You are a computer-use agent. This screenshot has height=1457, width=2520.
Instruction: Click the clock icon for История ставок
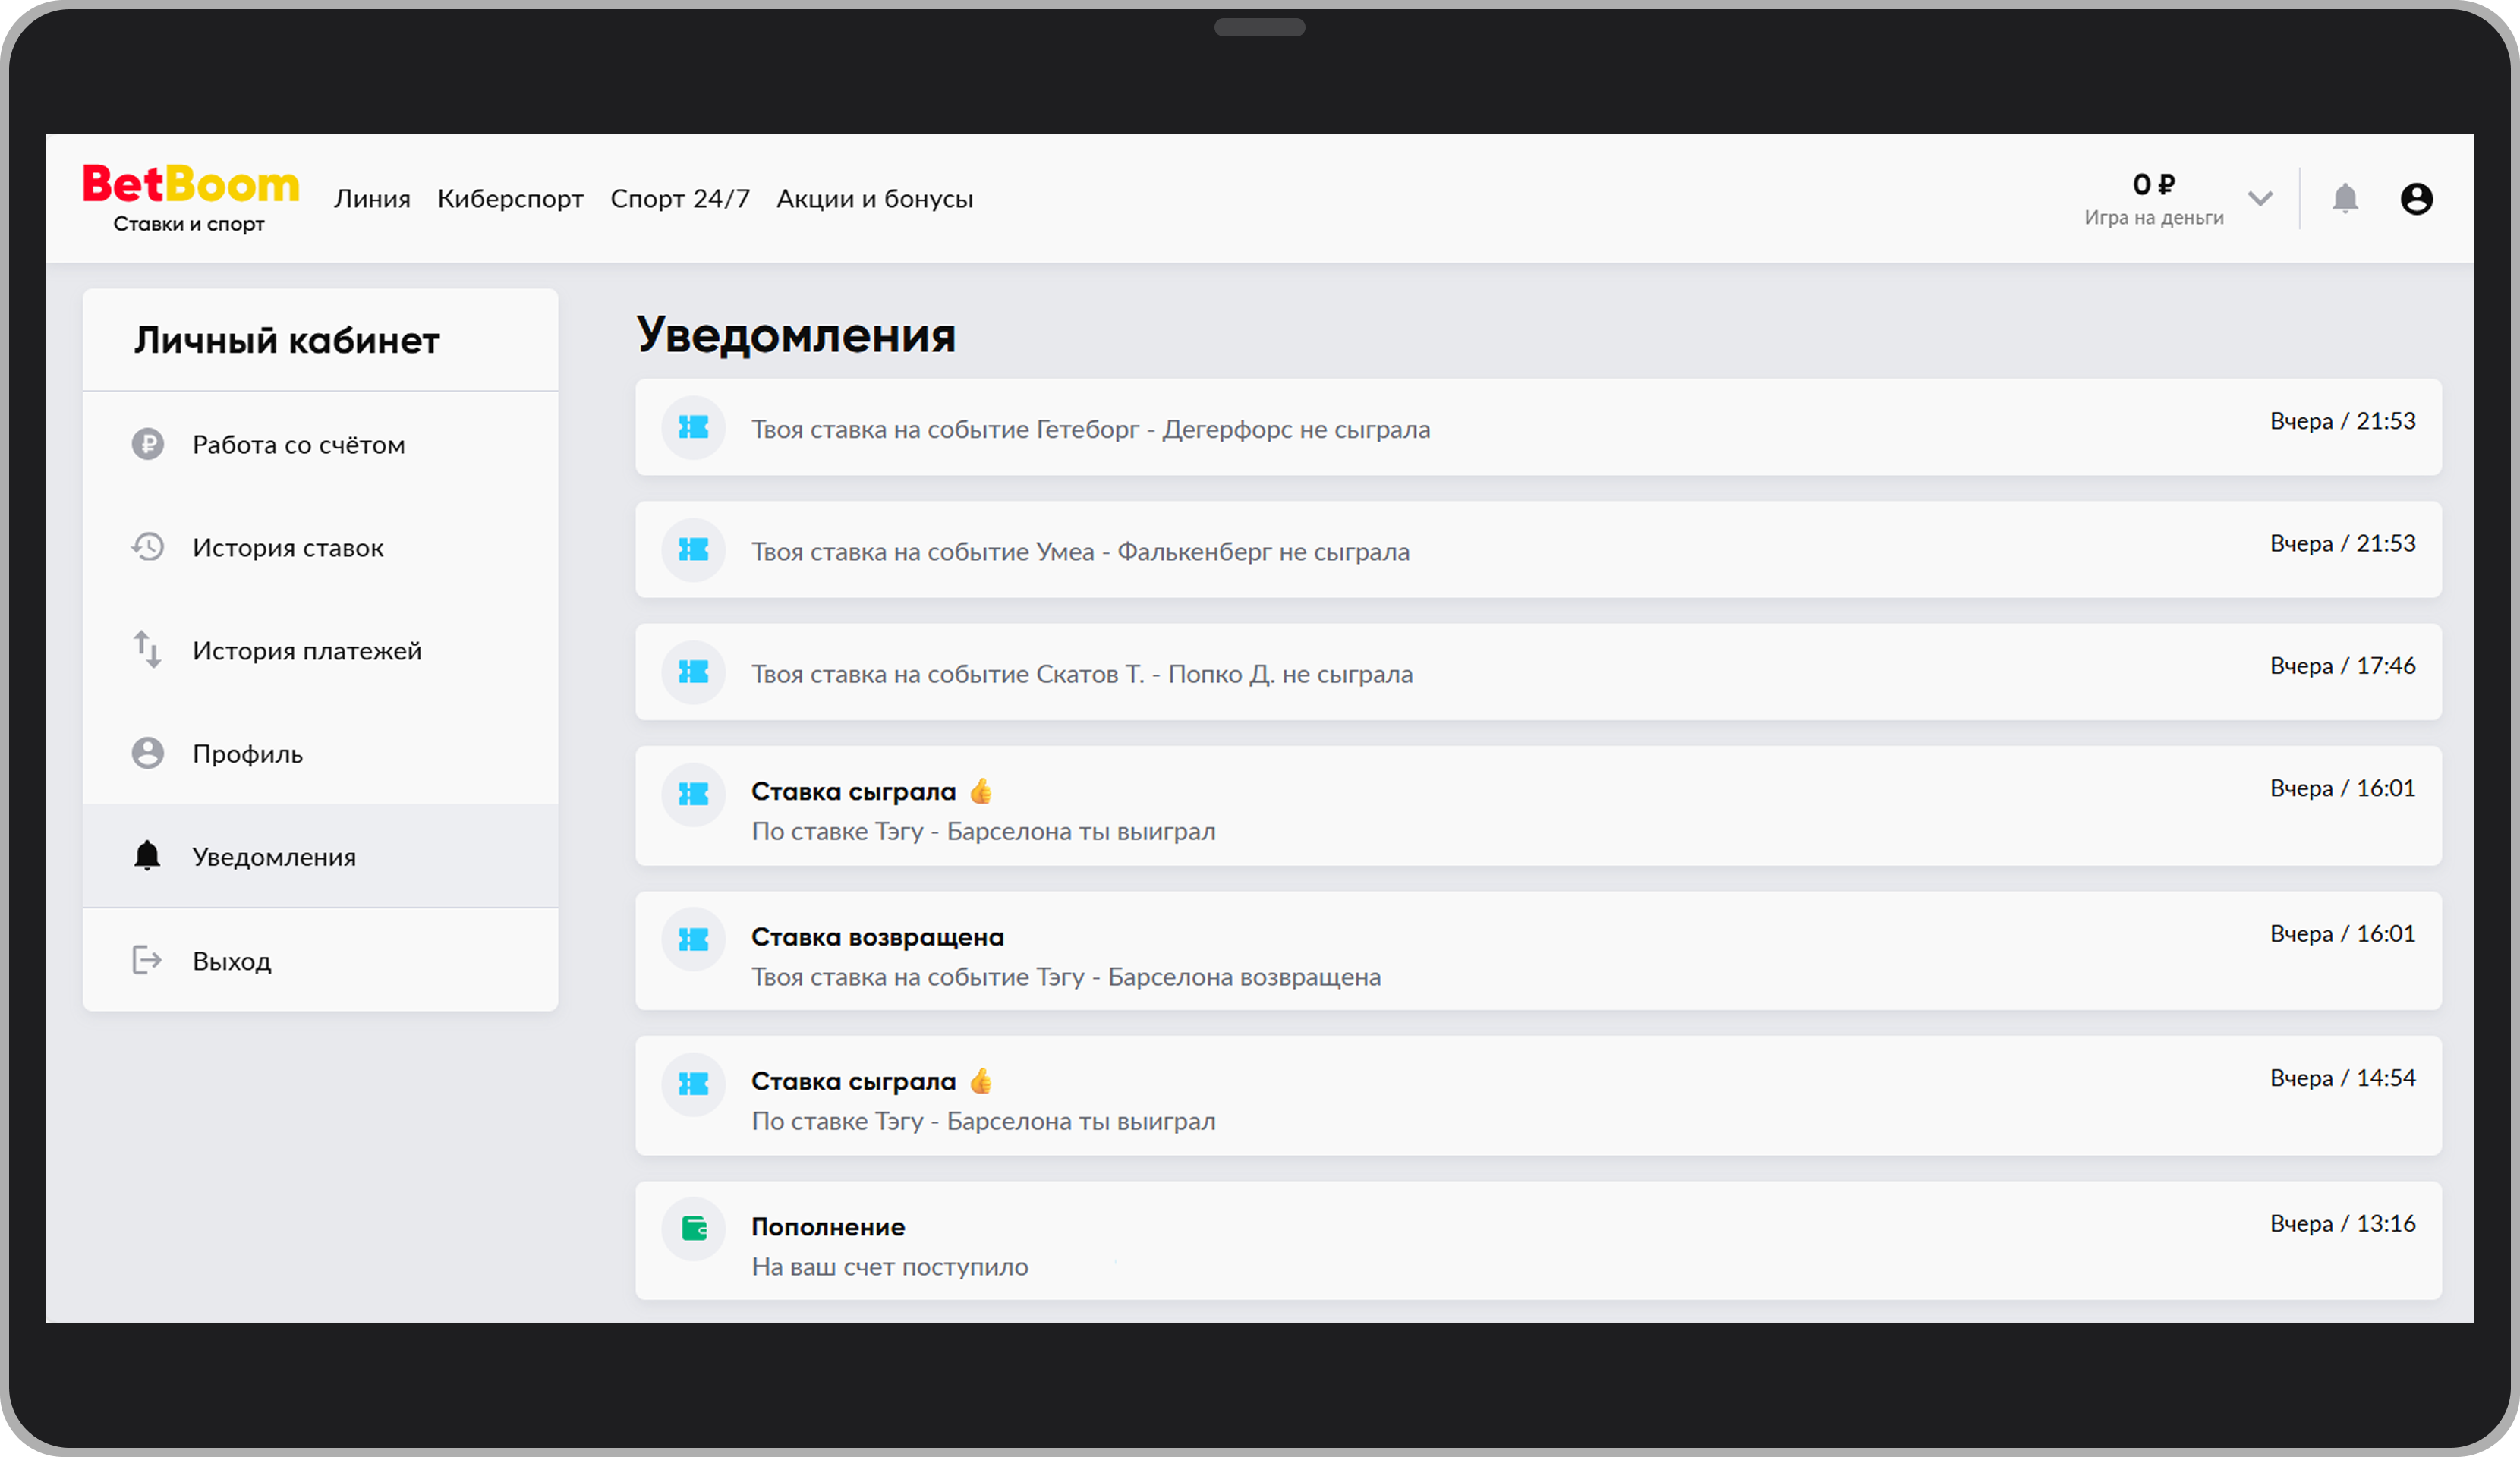tap(148, 547)
